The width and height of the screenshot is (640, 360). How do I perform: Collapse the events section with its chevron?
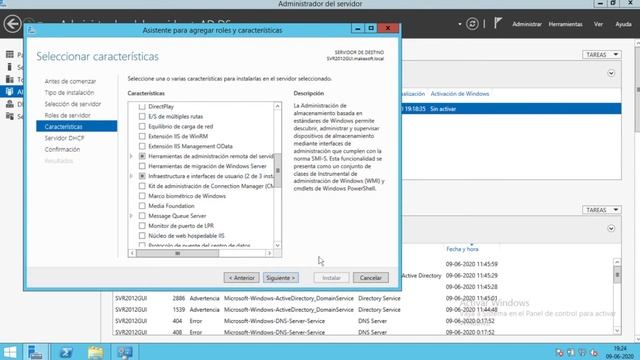611,229
